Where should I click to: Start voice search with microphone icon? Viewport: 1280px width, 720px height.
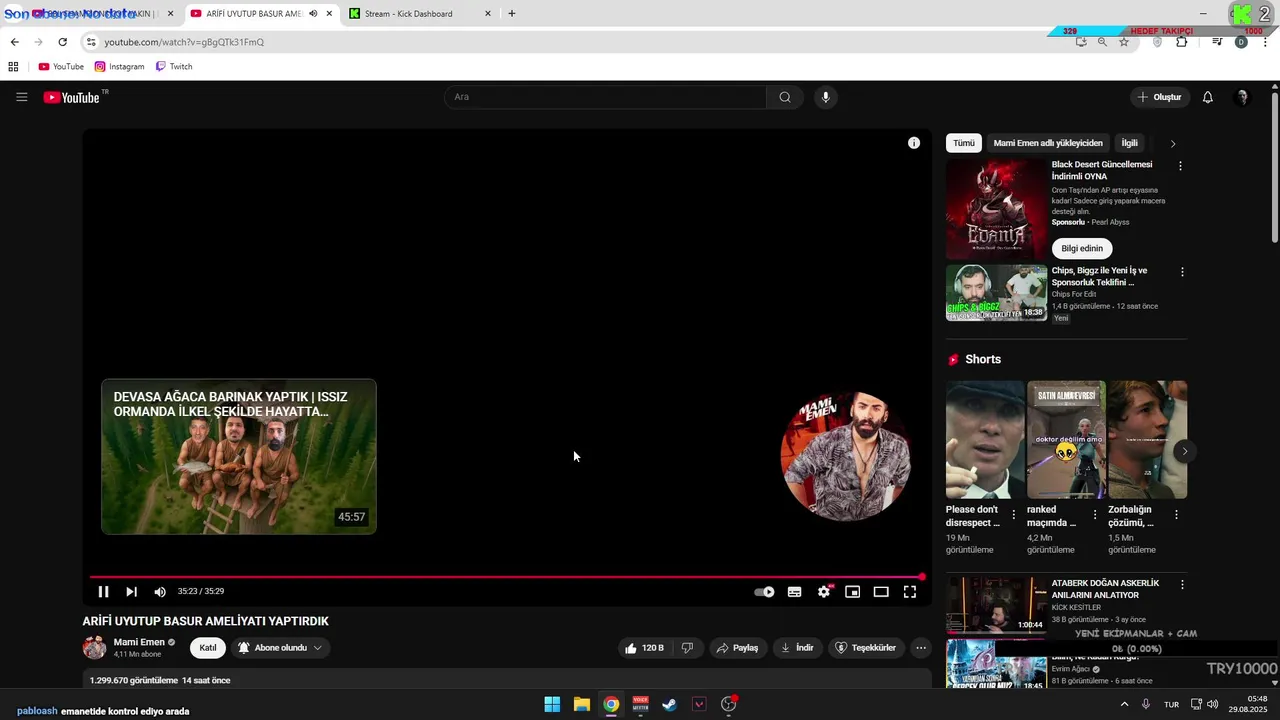pyautogui.click(x=825, y=97)
